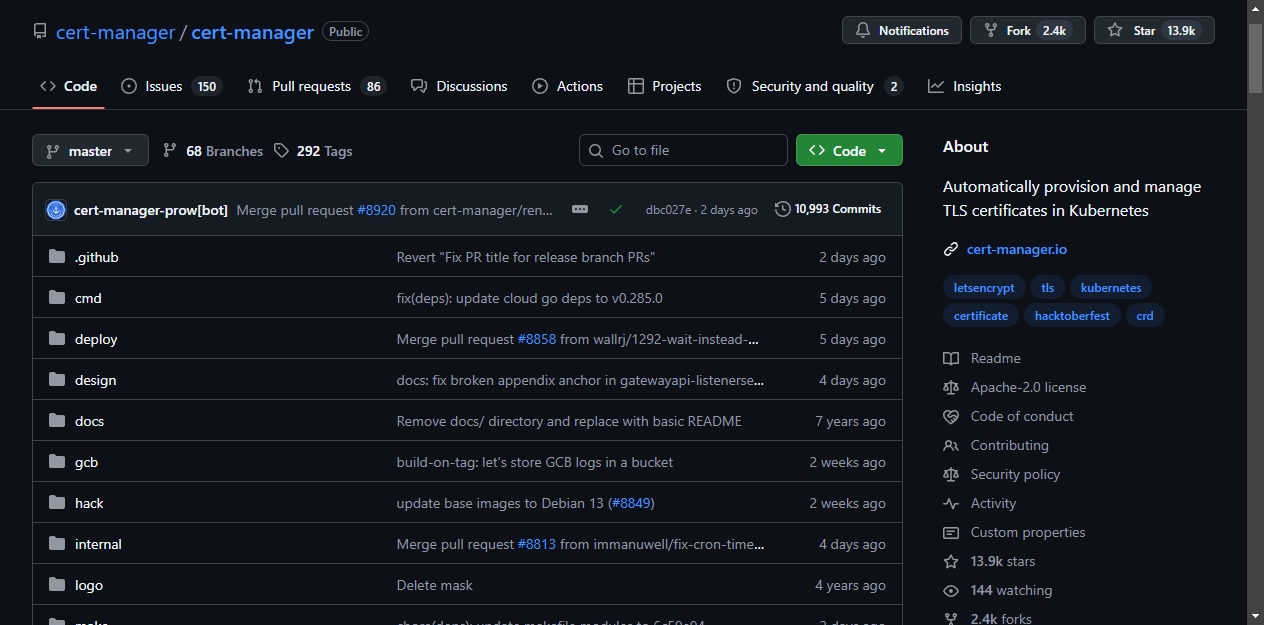Open 10,993 Commits history
Viewport: 1264px width, 625px height.
[x=828, y=209]
